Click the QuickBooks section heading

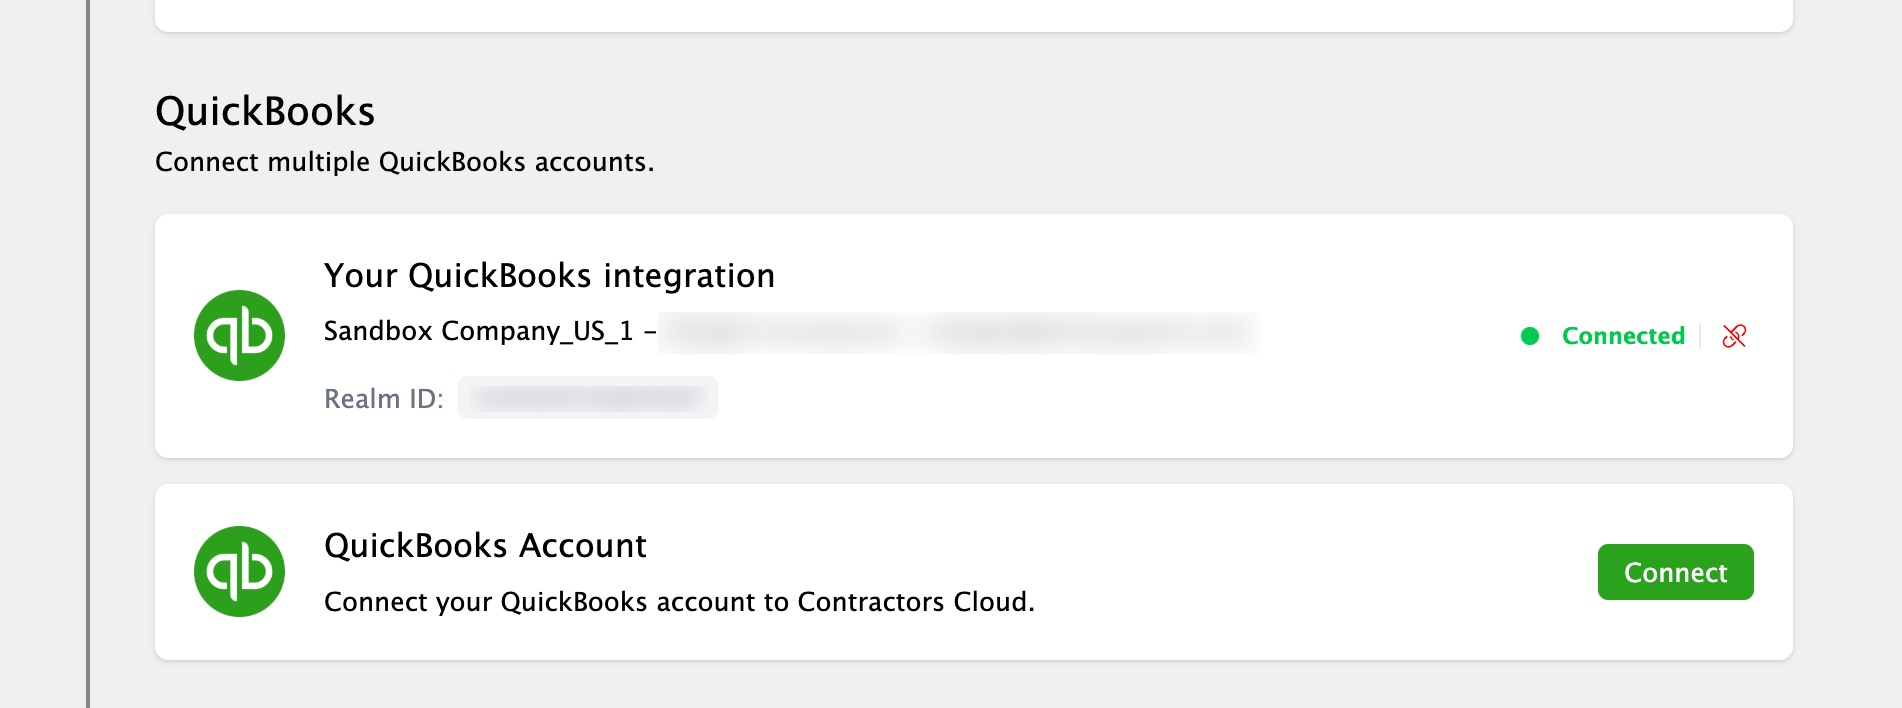265,111
